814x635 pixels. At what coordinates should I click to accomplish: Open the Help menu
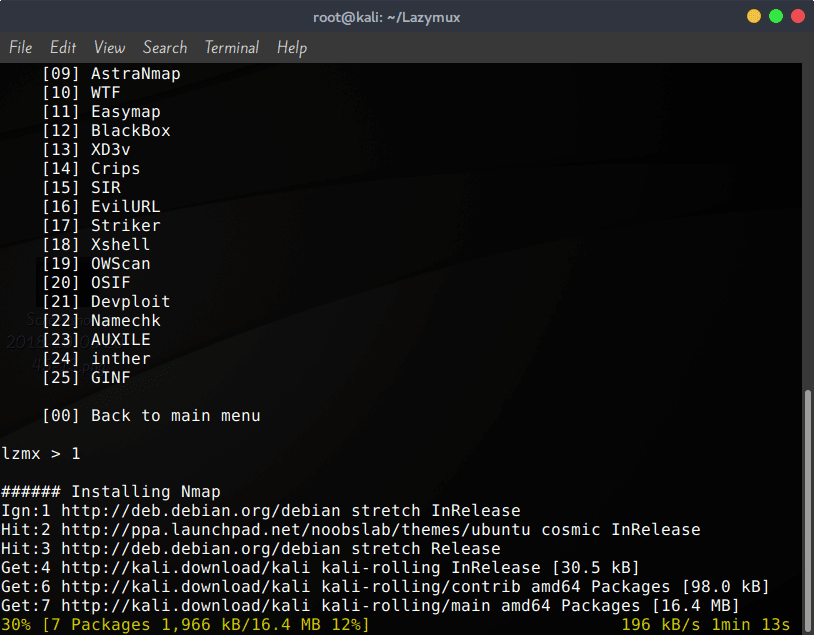point(292,48)
